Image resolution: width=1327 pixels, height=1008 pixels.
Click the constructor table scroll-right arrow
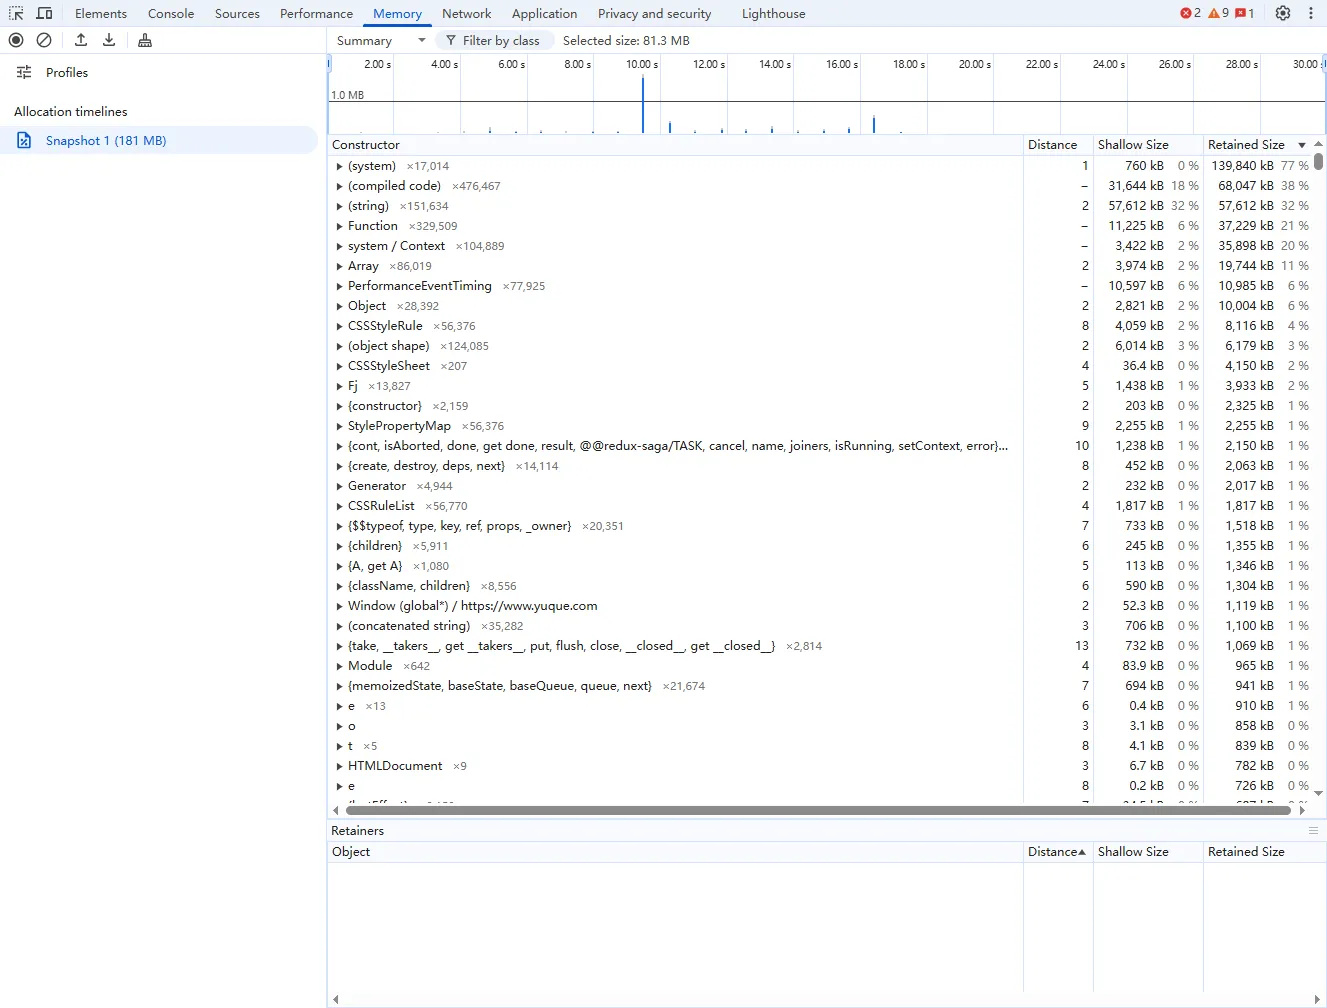coord(1302,811)
